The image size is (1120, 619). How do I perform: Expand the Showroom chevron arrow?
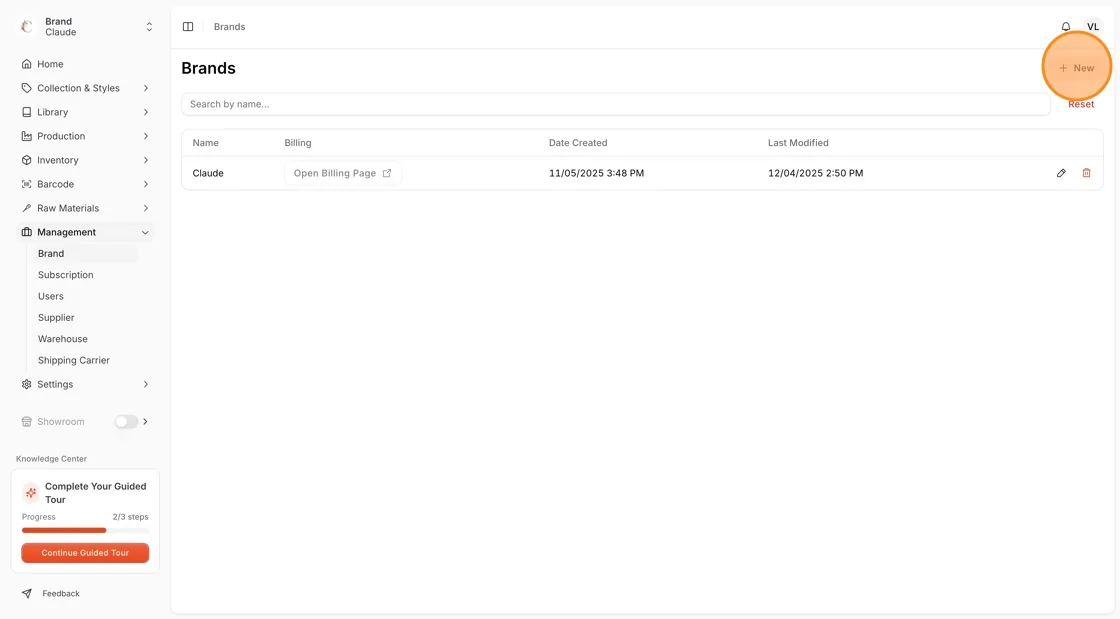[145, 422]
